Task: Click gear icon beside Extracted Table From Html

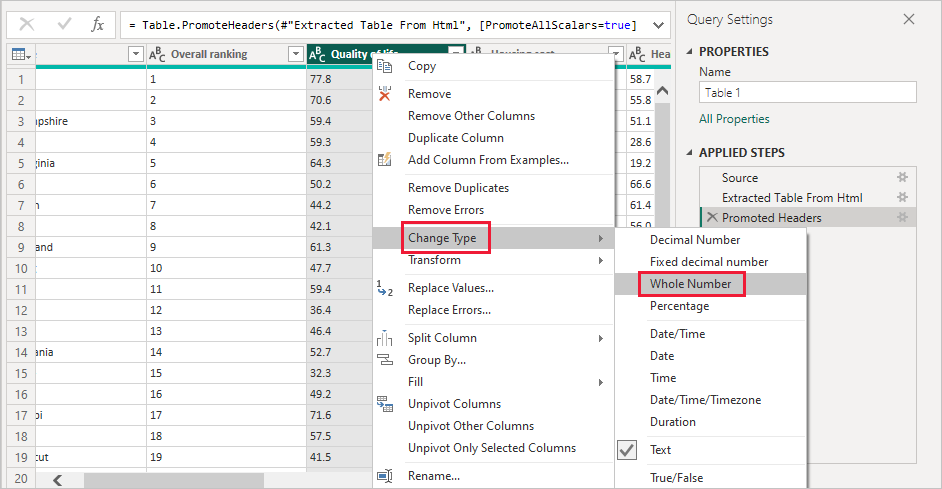Action: [902, 197]
